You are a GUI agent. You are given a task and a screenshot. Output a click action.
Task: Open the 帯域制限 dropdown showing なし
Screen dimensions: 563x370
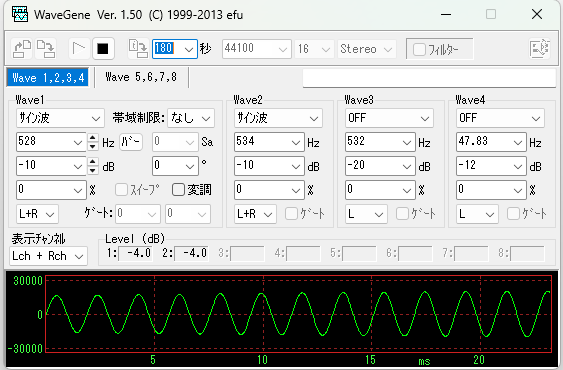[191, 118]
